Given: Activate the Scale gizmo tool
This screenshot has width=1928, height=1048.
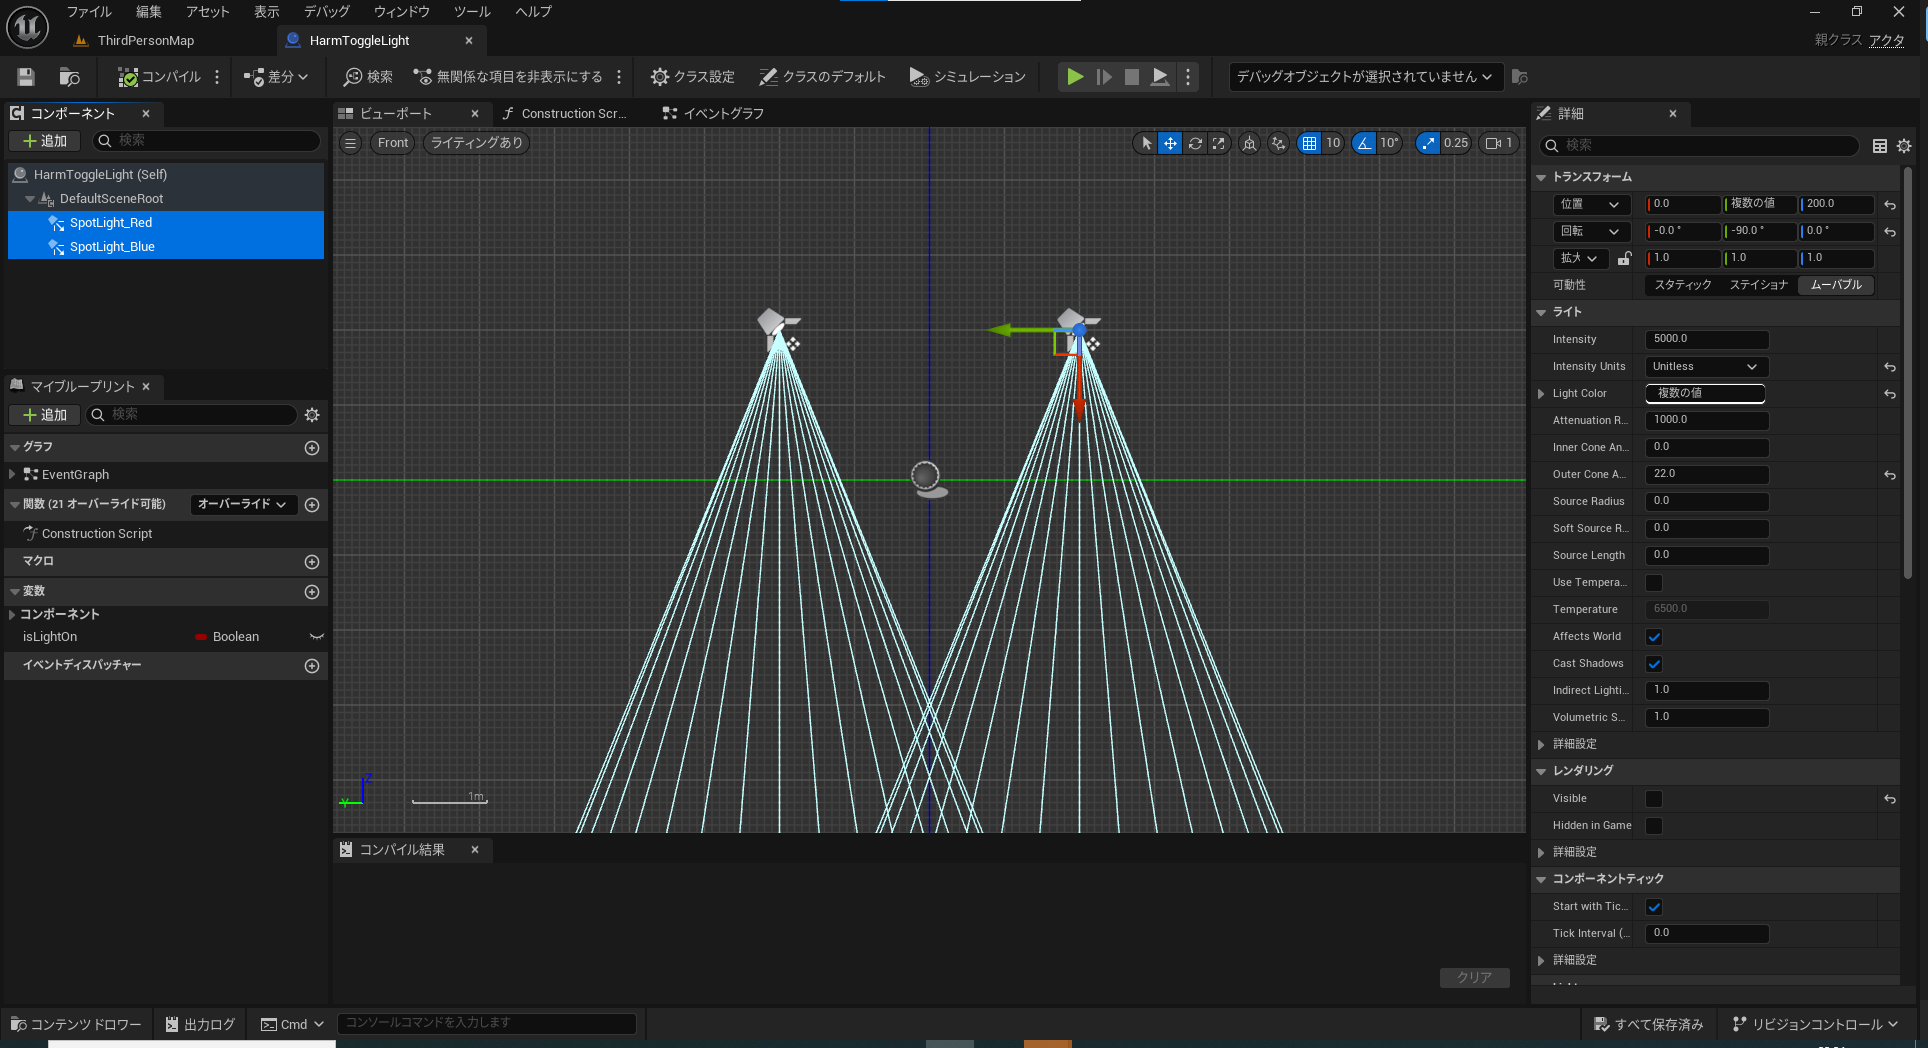Looking at the screenshot, I should point(1218,143).
